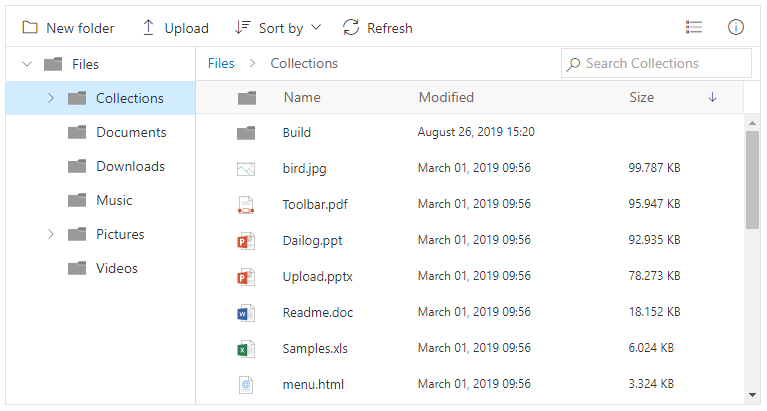This screenshot has height=411, width=767.
Task: Click the New folder icon
Action: (x=30, y=28)
